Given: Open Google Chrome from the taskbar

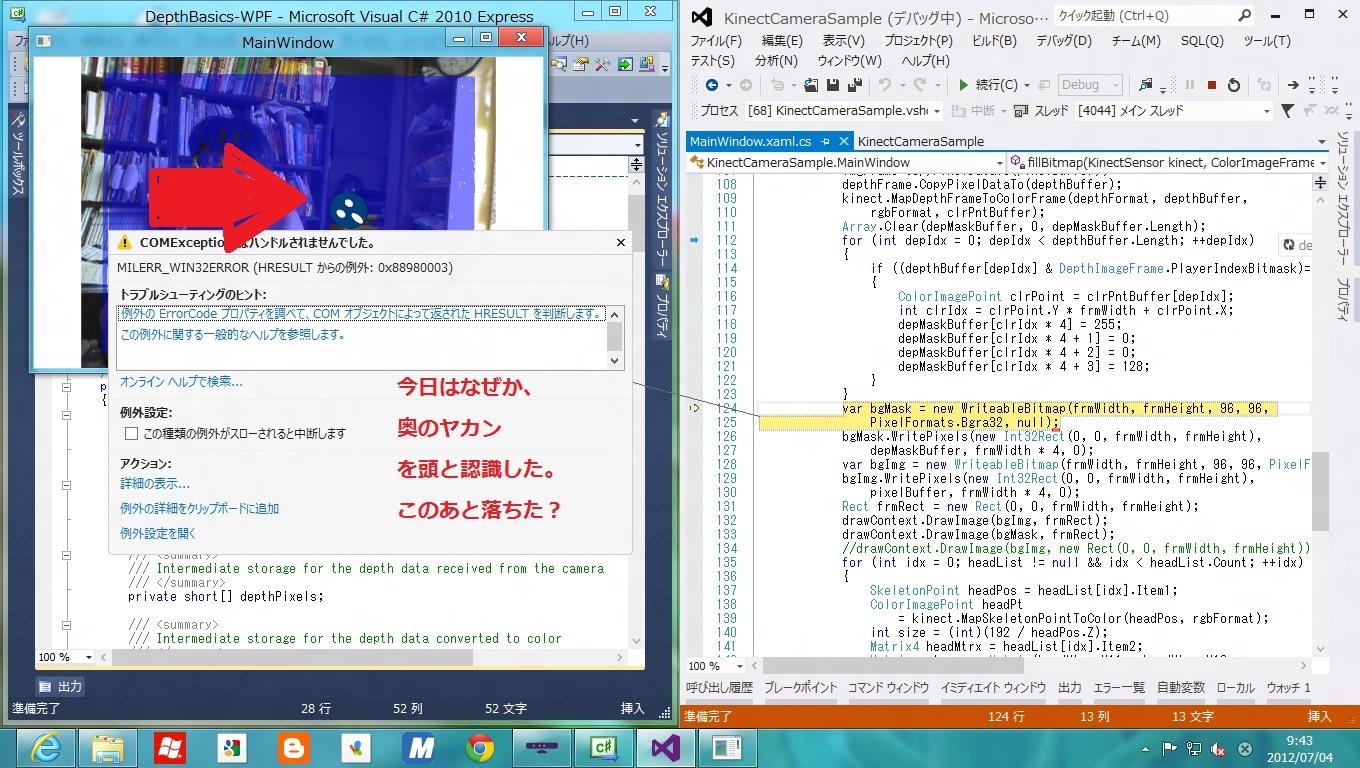Looking at the screenshot, I should click(480, 747).
